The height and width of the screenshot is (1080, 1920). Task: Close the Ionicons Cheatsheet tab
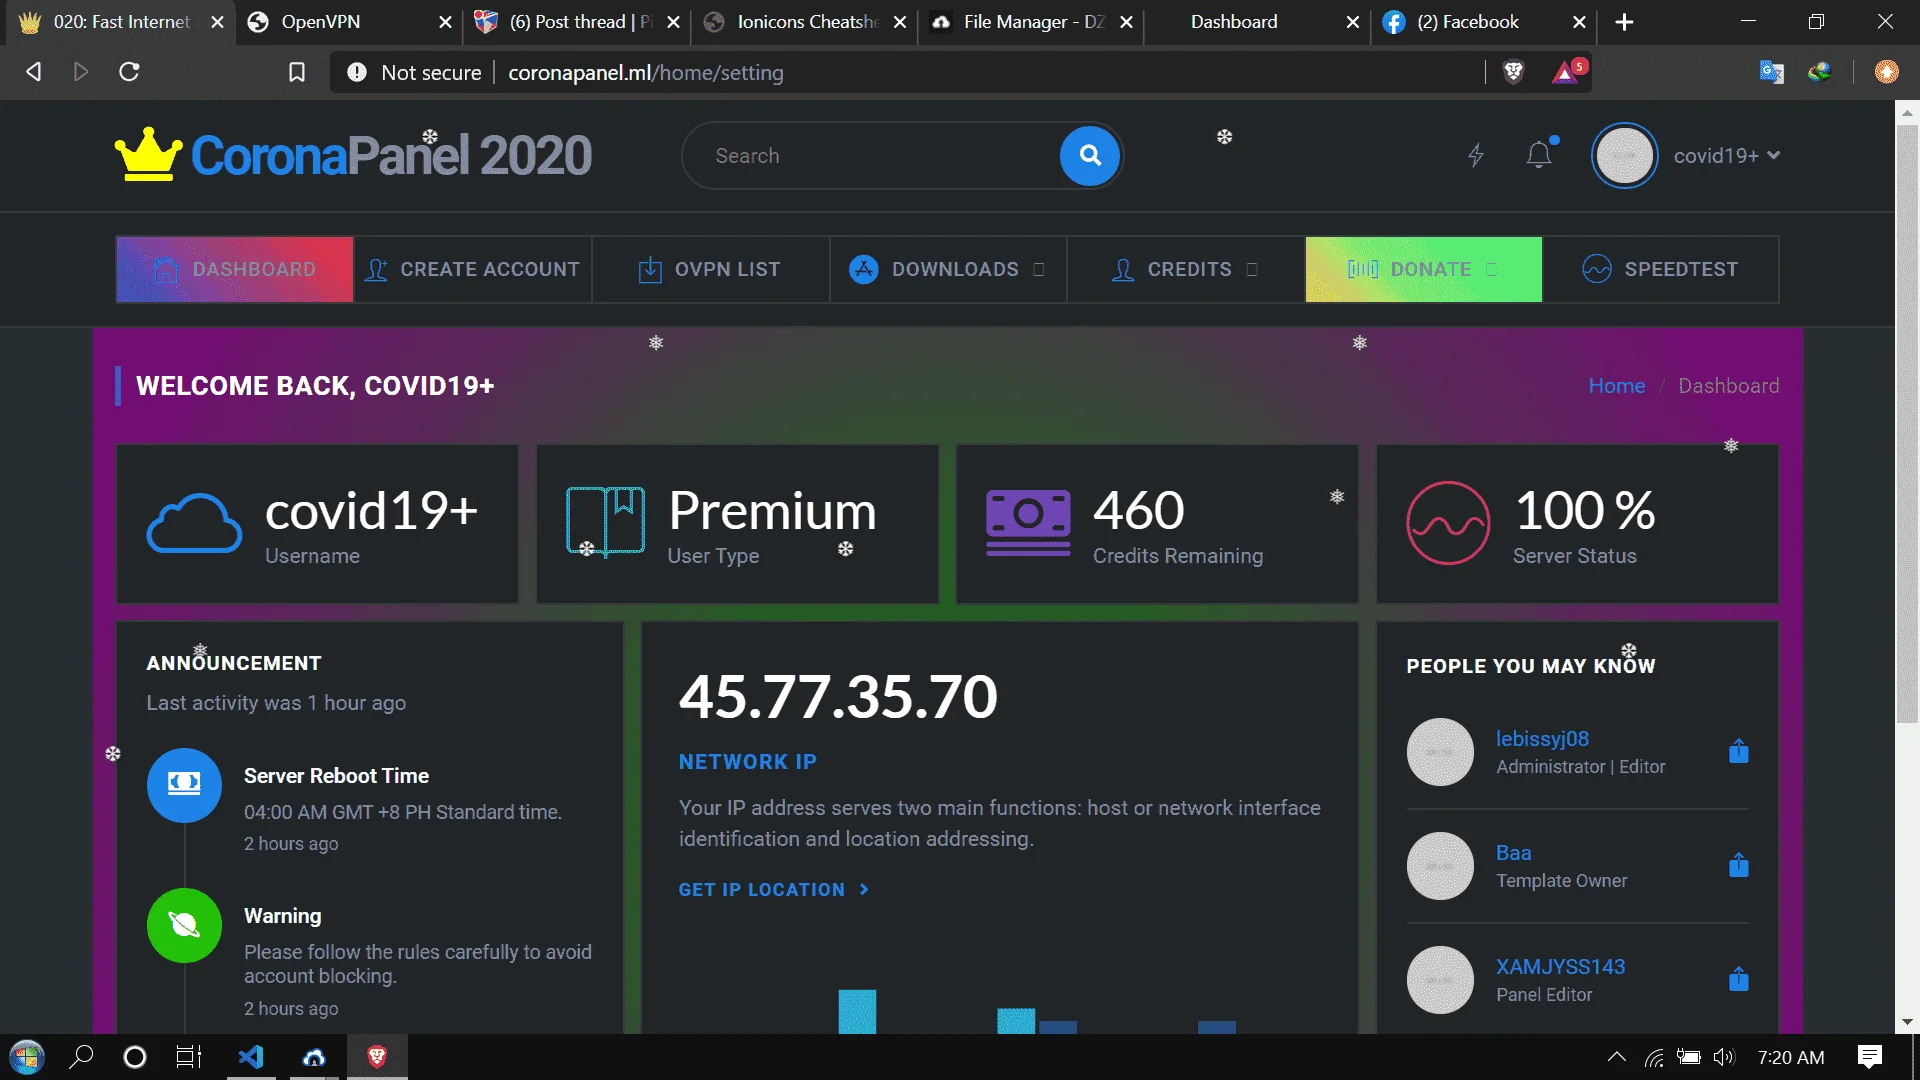pos(900,22)
